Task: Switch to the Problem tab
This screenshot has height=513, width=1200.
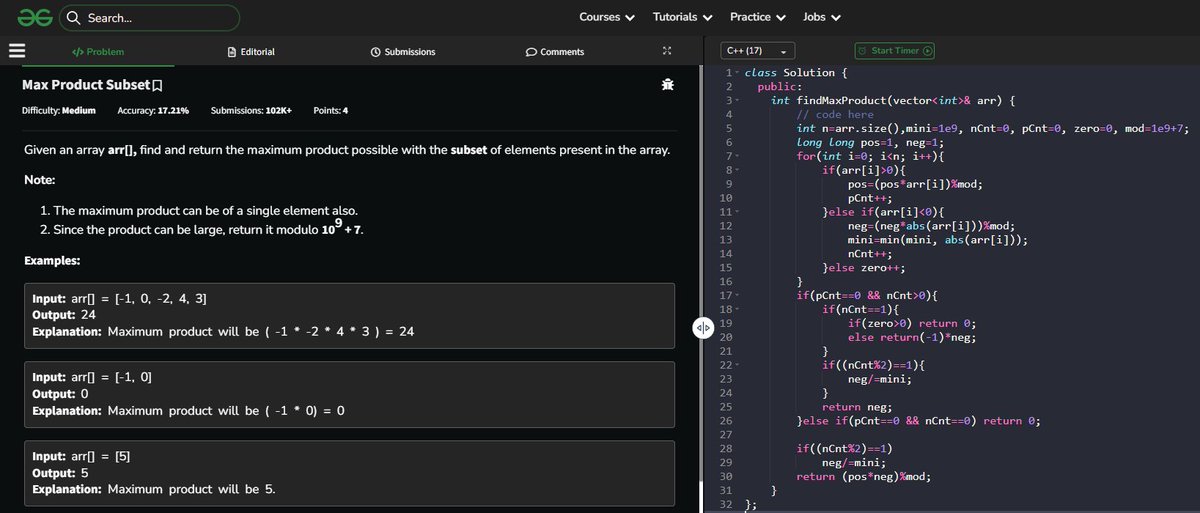Action: [99, 52]
